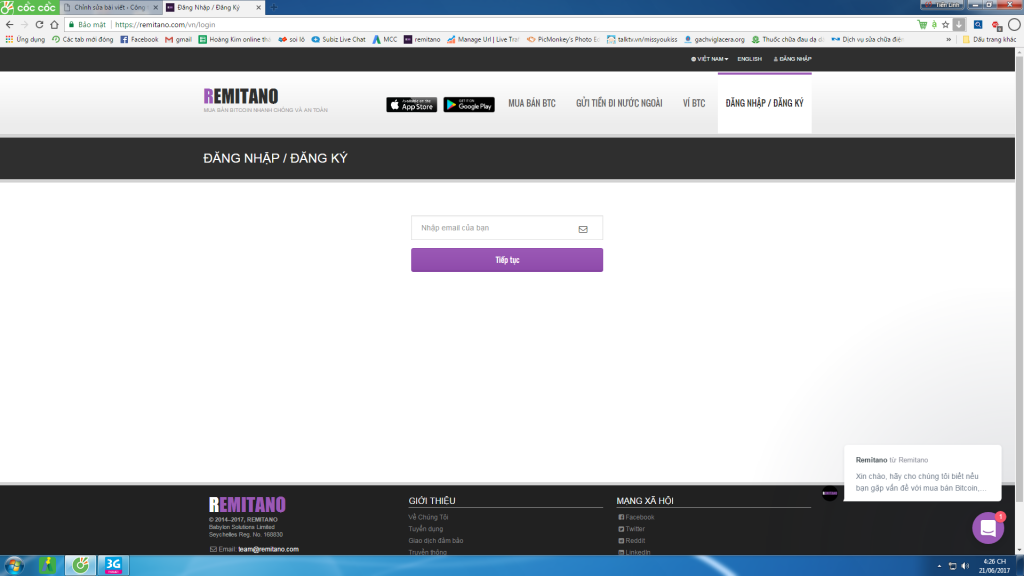Click the footer Remitano logo
The width and height of the screenshot is (1024, 576).
click(247, 504)
